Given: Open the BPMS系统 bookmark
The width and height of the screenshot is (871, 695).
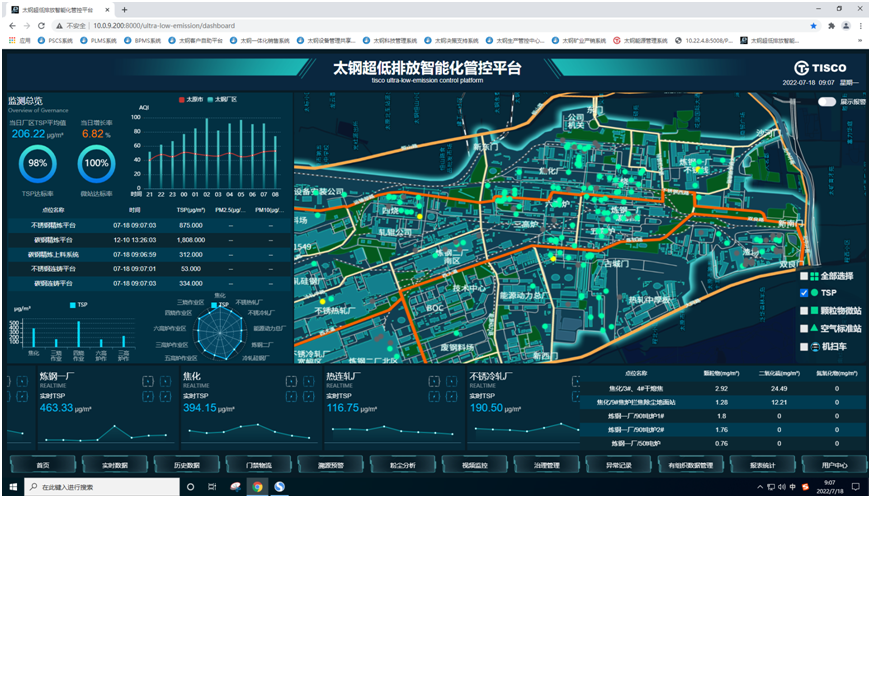Looking at the screenshot, I should [142, 40].
